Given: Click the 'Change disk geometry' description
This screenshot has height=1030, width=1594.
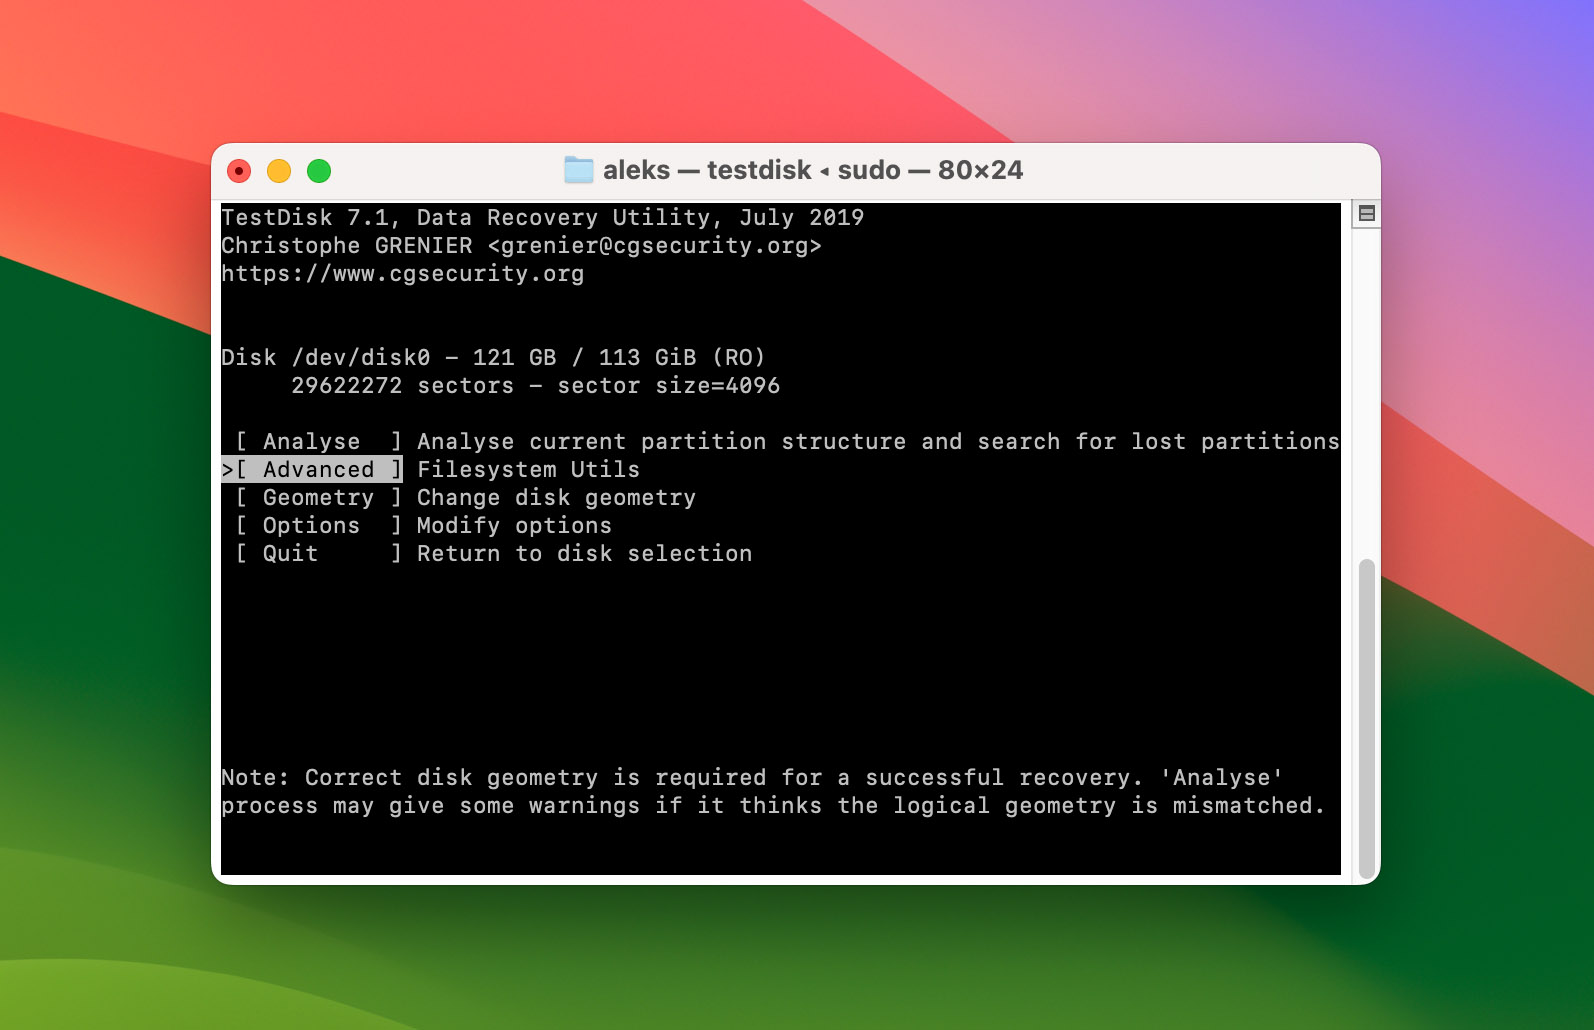Looking at the screenshot, I should 556,497.
